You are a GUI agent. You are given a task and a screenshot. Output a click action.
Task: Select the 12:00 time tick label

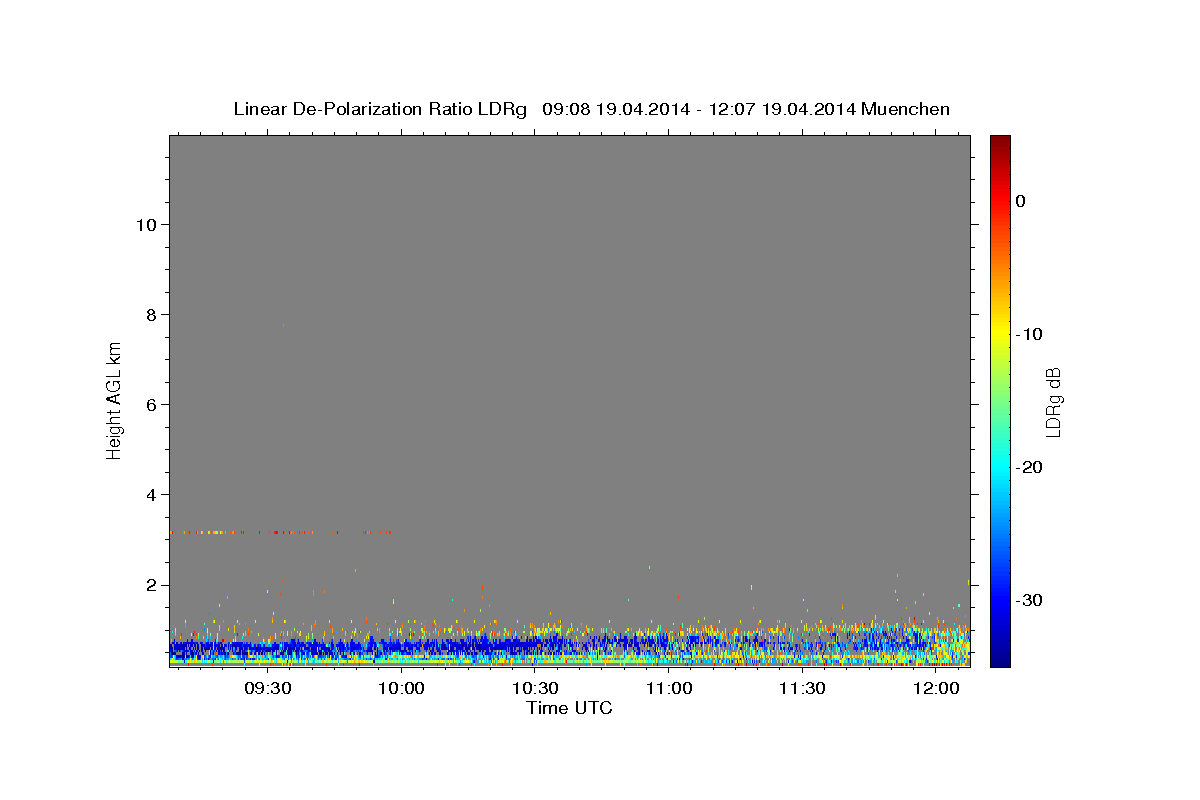coord(936,689)
